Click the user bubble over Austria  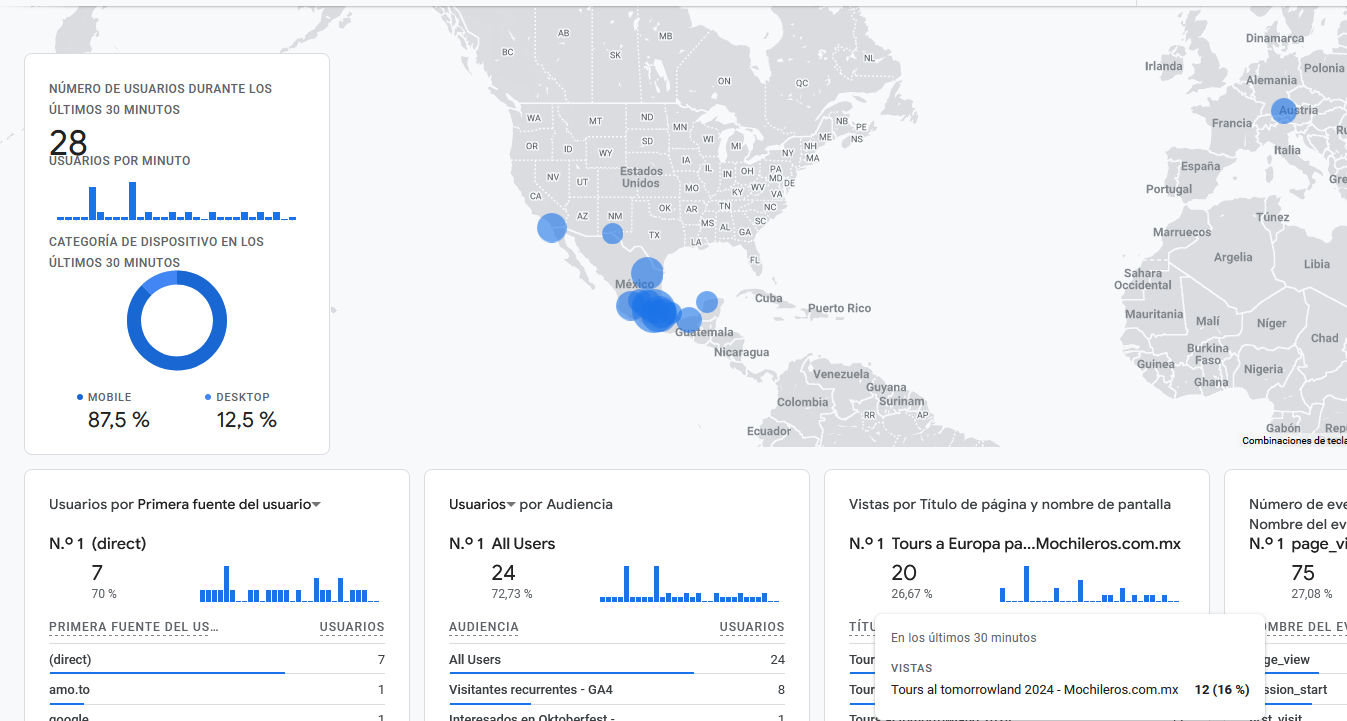click(1284, 111)
